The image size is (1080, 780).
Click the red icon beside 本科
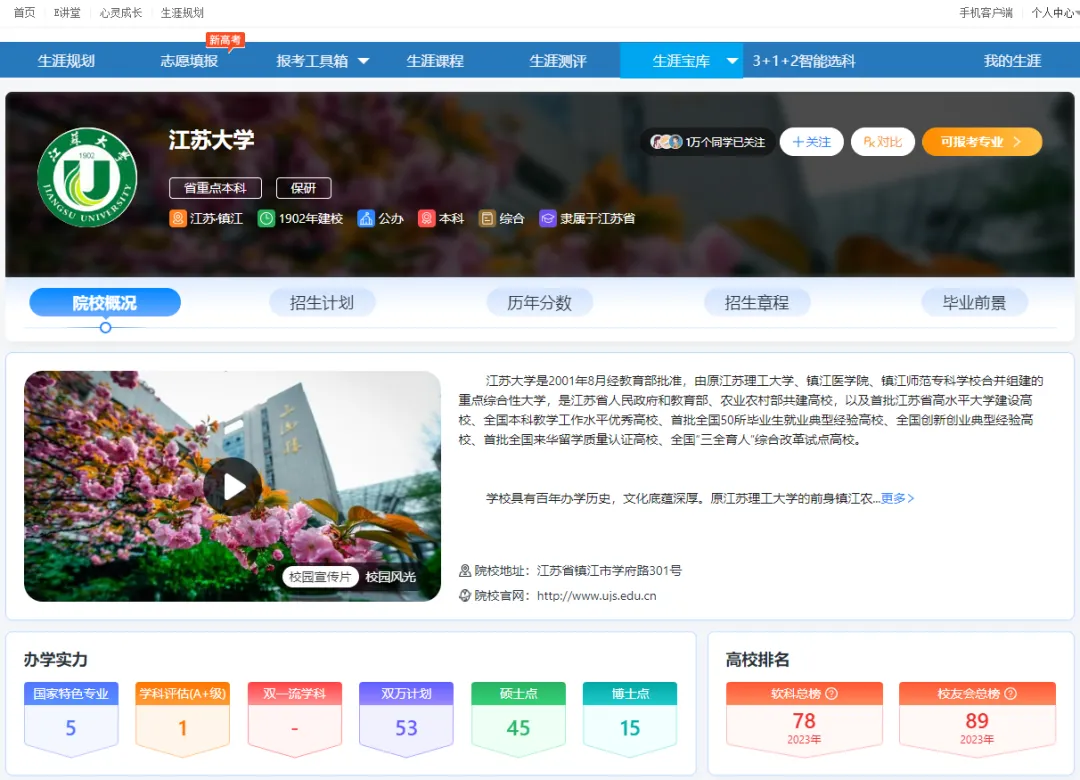coord(426,218)
